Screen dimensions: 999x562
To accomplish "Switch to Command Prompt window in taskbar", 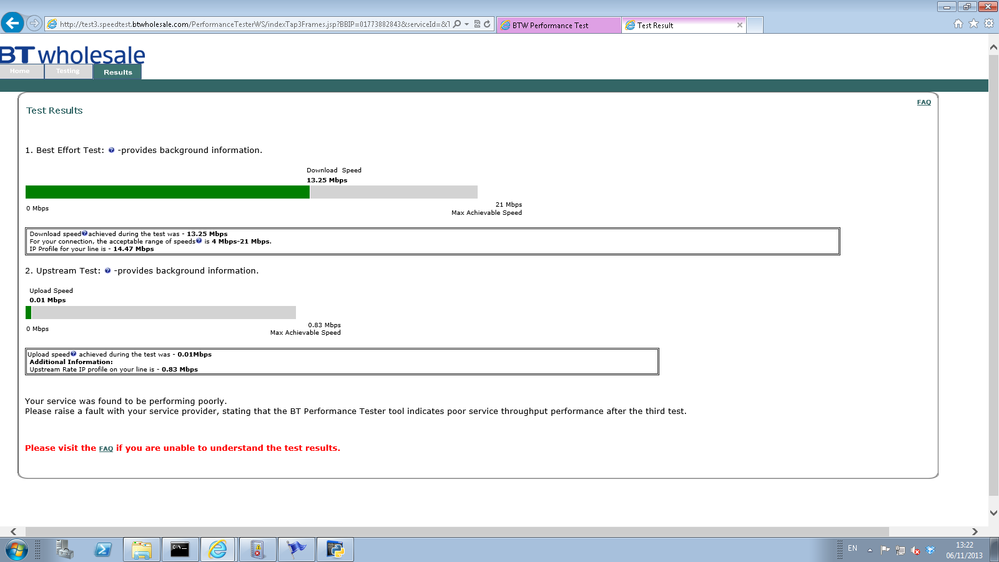I will tap(180, 549).
